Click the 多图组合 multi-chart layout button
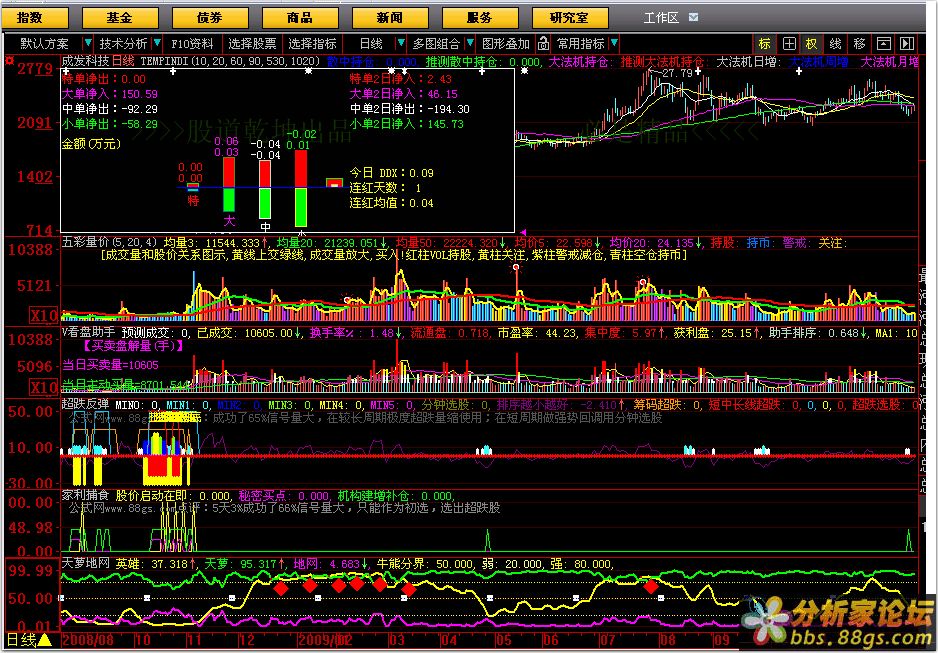Viewport: 938px width, 653px height. coord(436,44)
